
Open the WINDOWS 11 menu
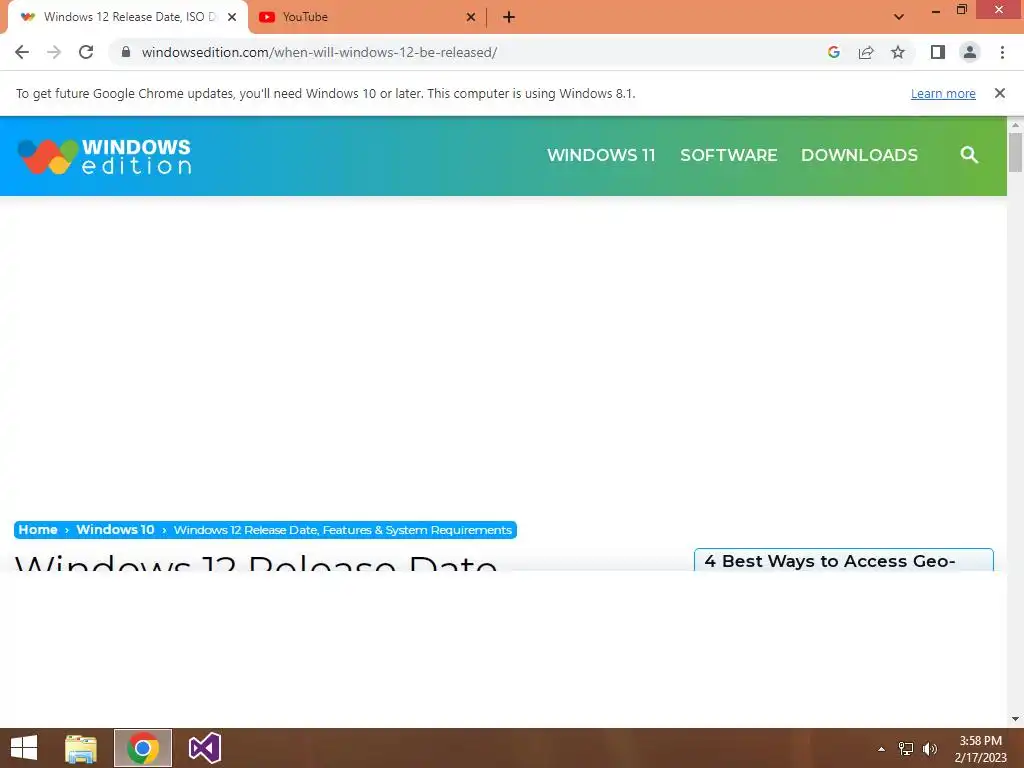(x=601, y=155)
